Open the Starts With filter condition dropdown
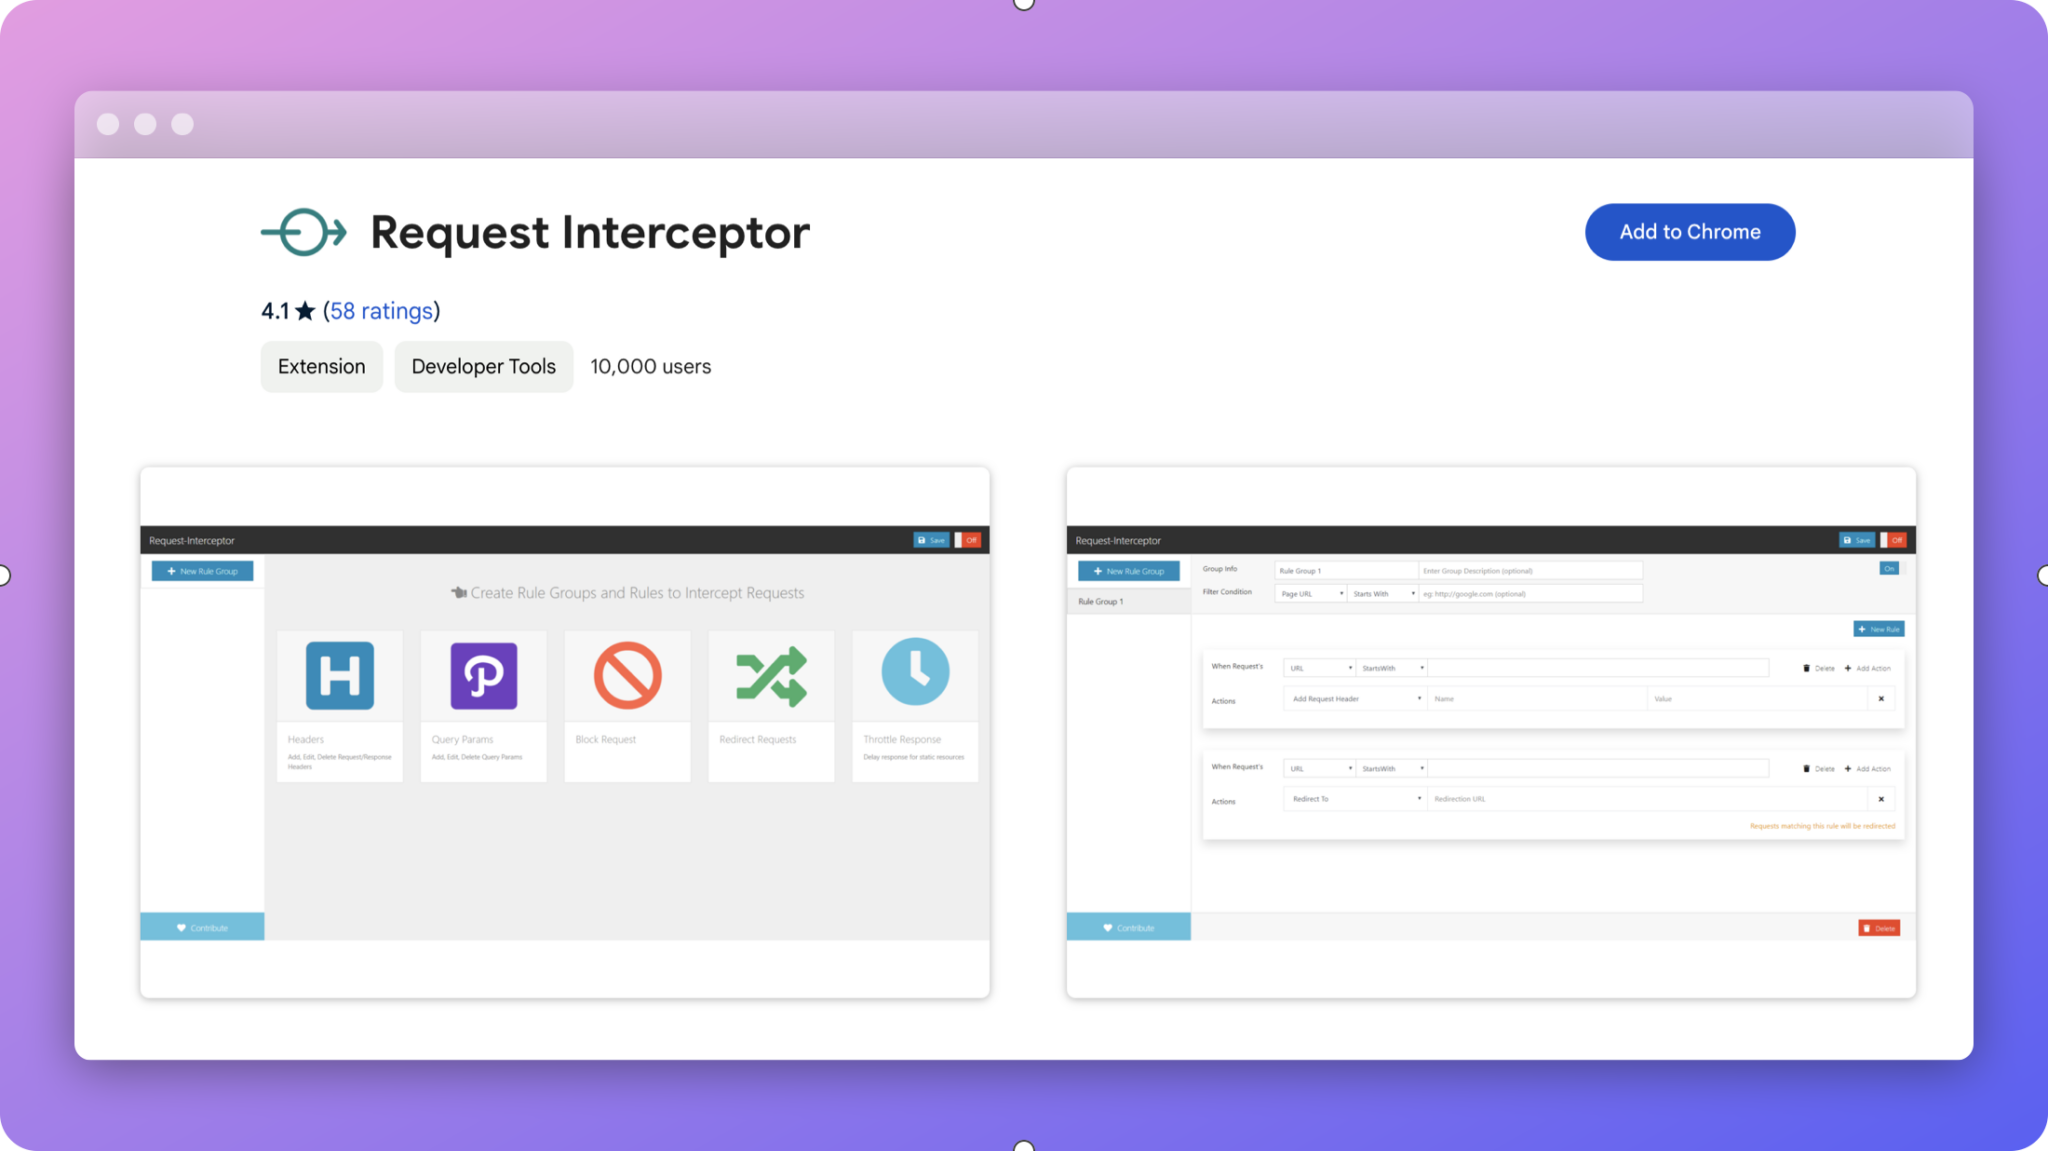Viewport: 2048px width, 1151px height. tap(1383, 594)
